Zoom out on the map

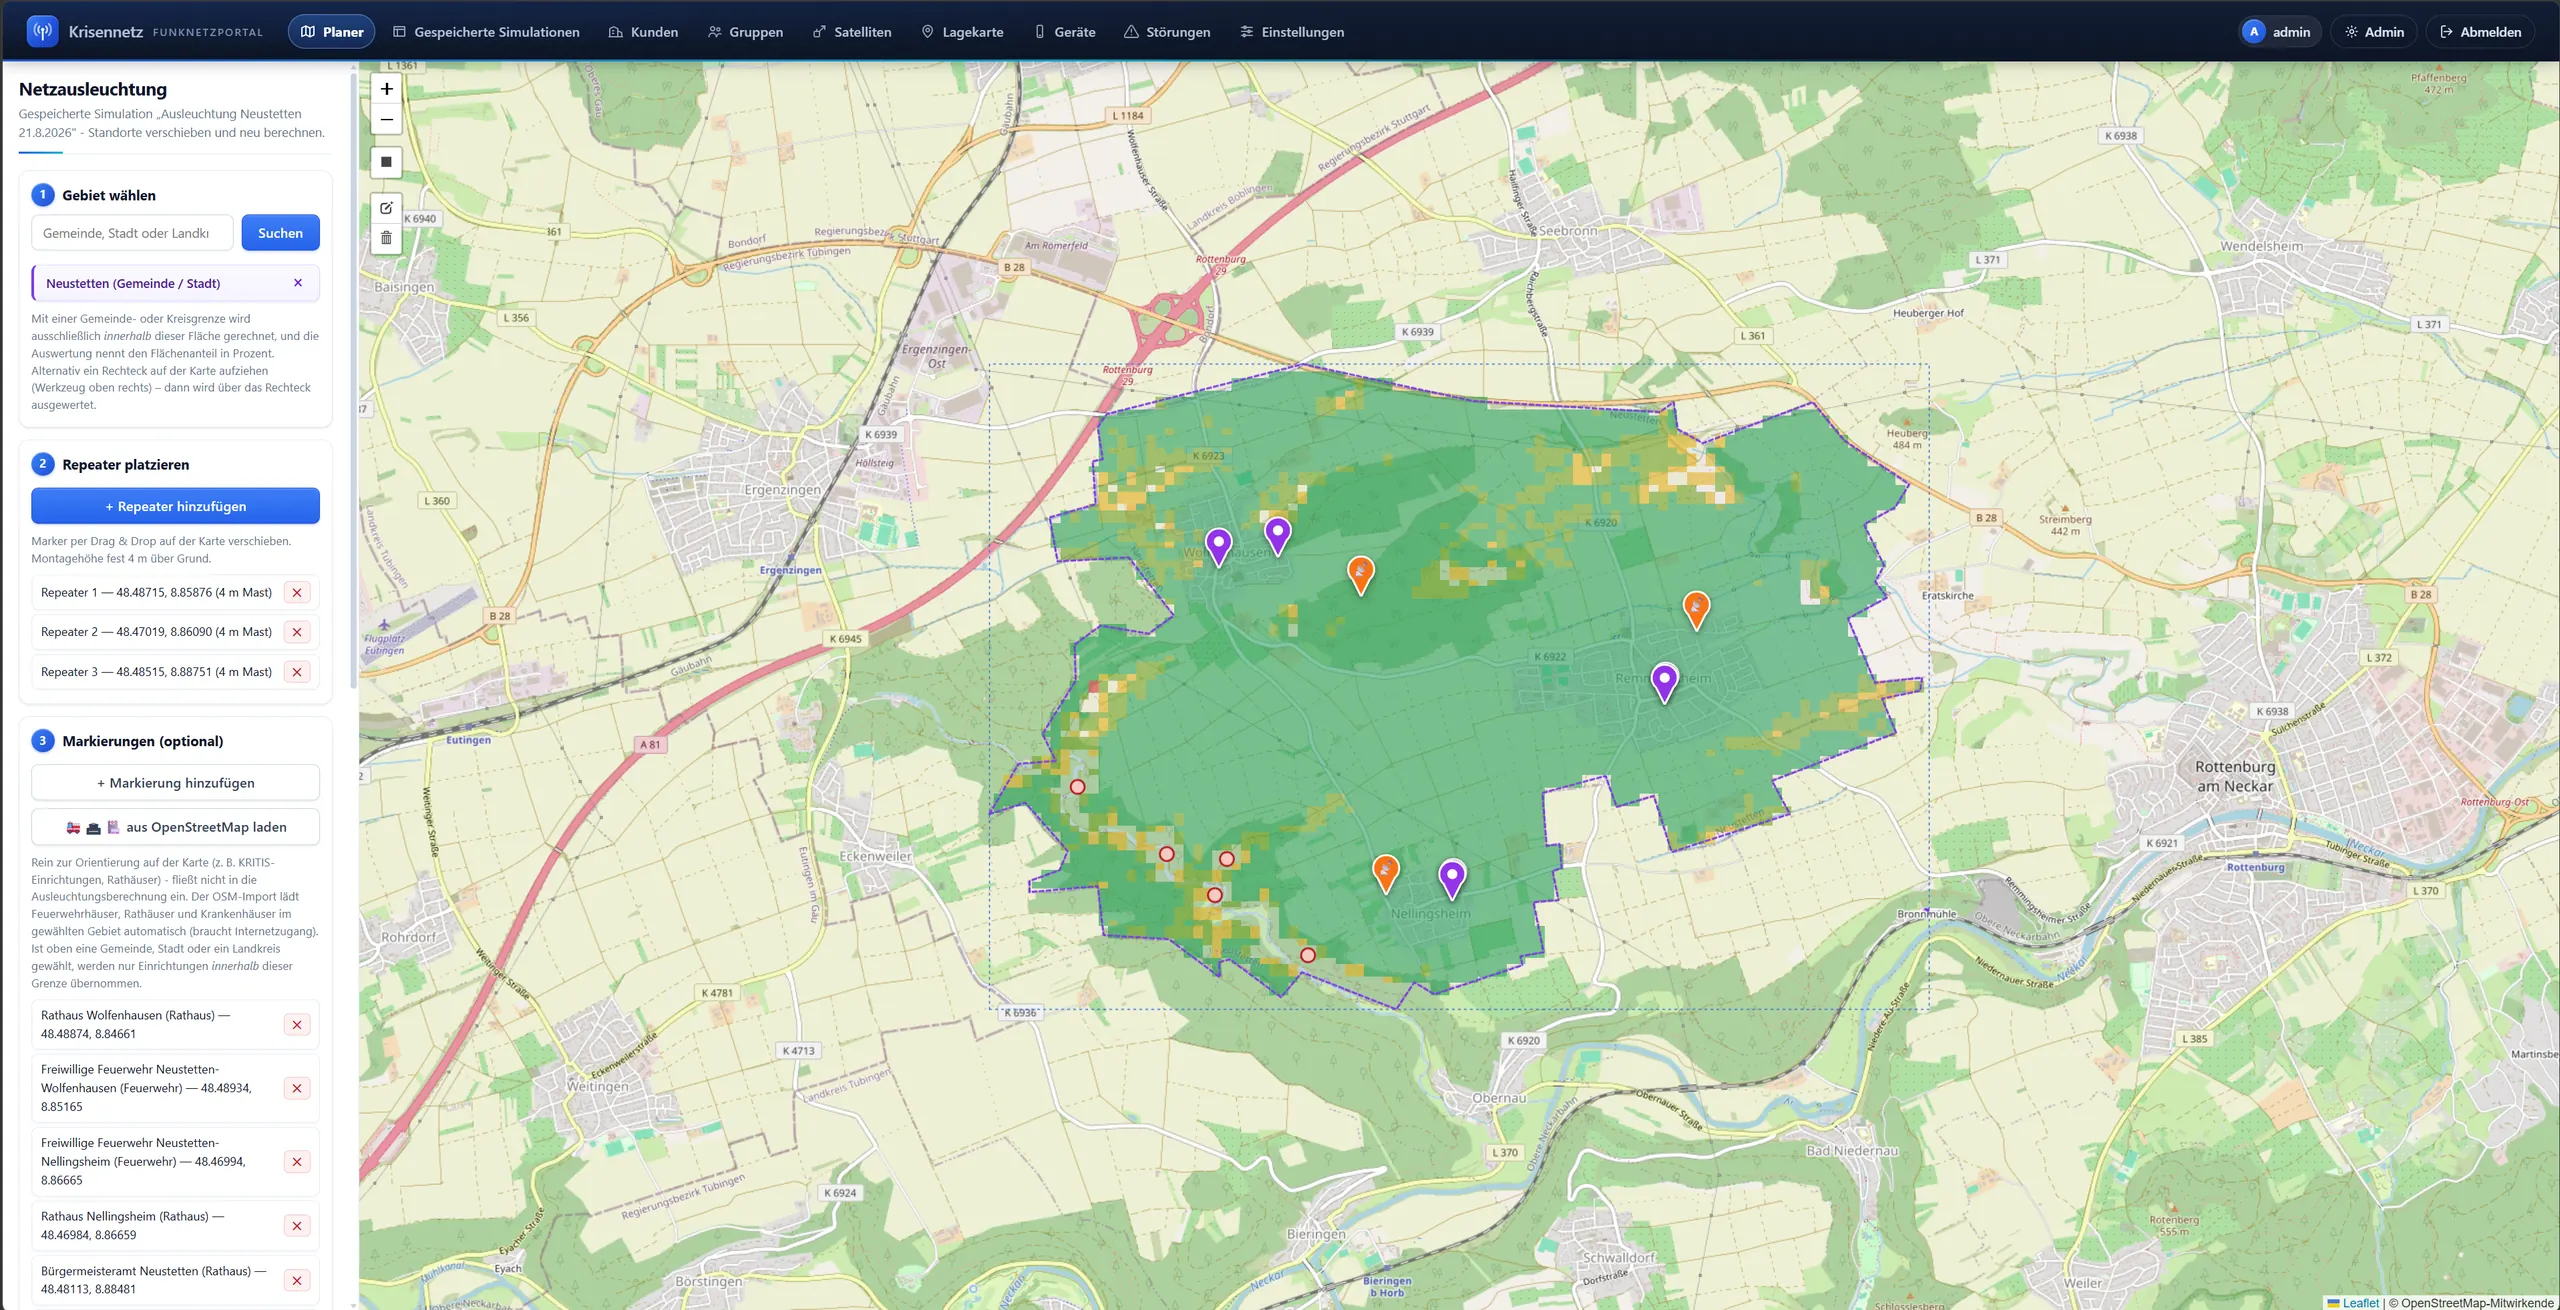pos(387,120)
